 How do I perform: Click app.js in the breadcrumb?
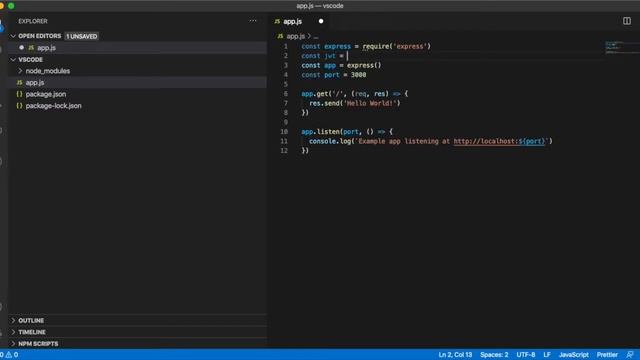pos(295,36)
